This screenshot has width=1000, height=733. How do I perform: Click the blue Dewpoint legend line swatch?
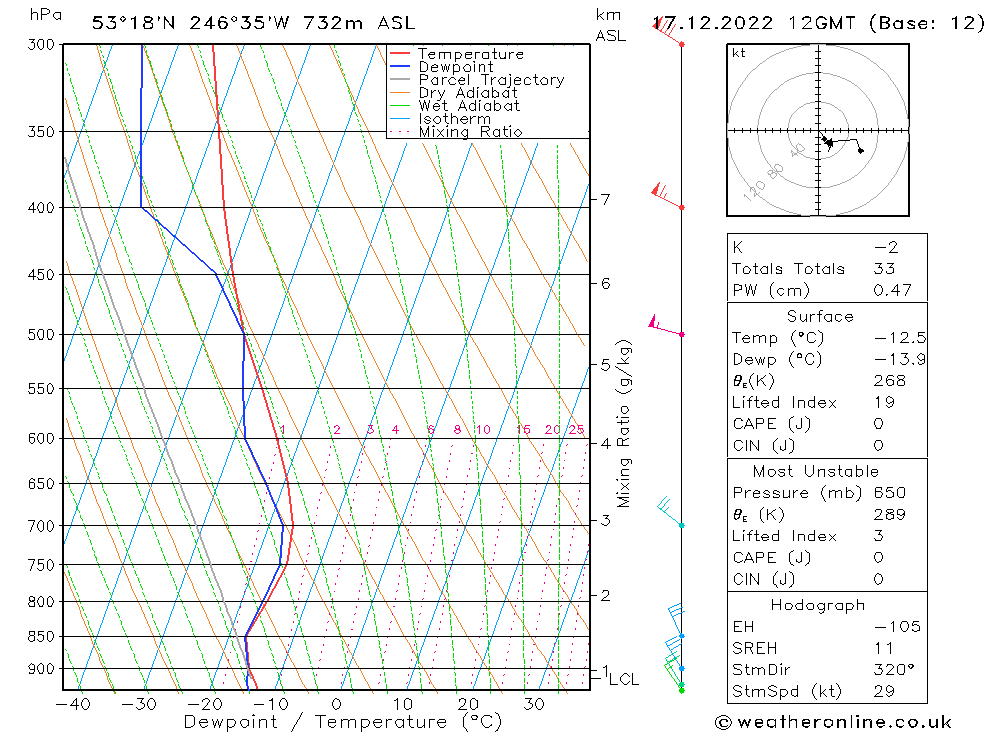click(400, 66)
